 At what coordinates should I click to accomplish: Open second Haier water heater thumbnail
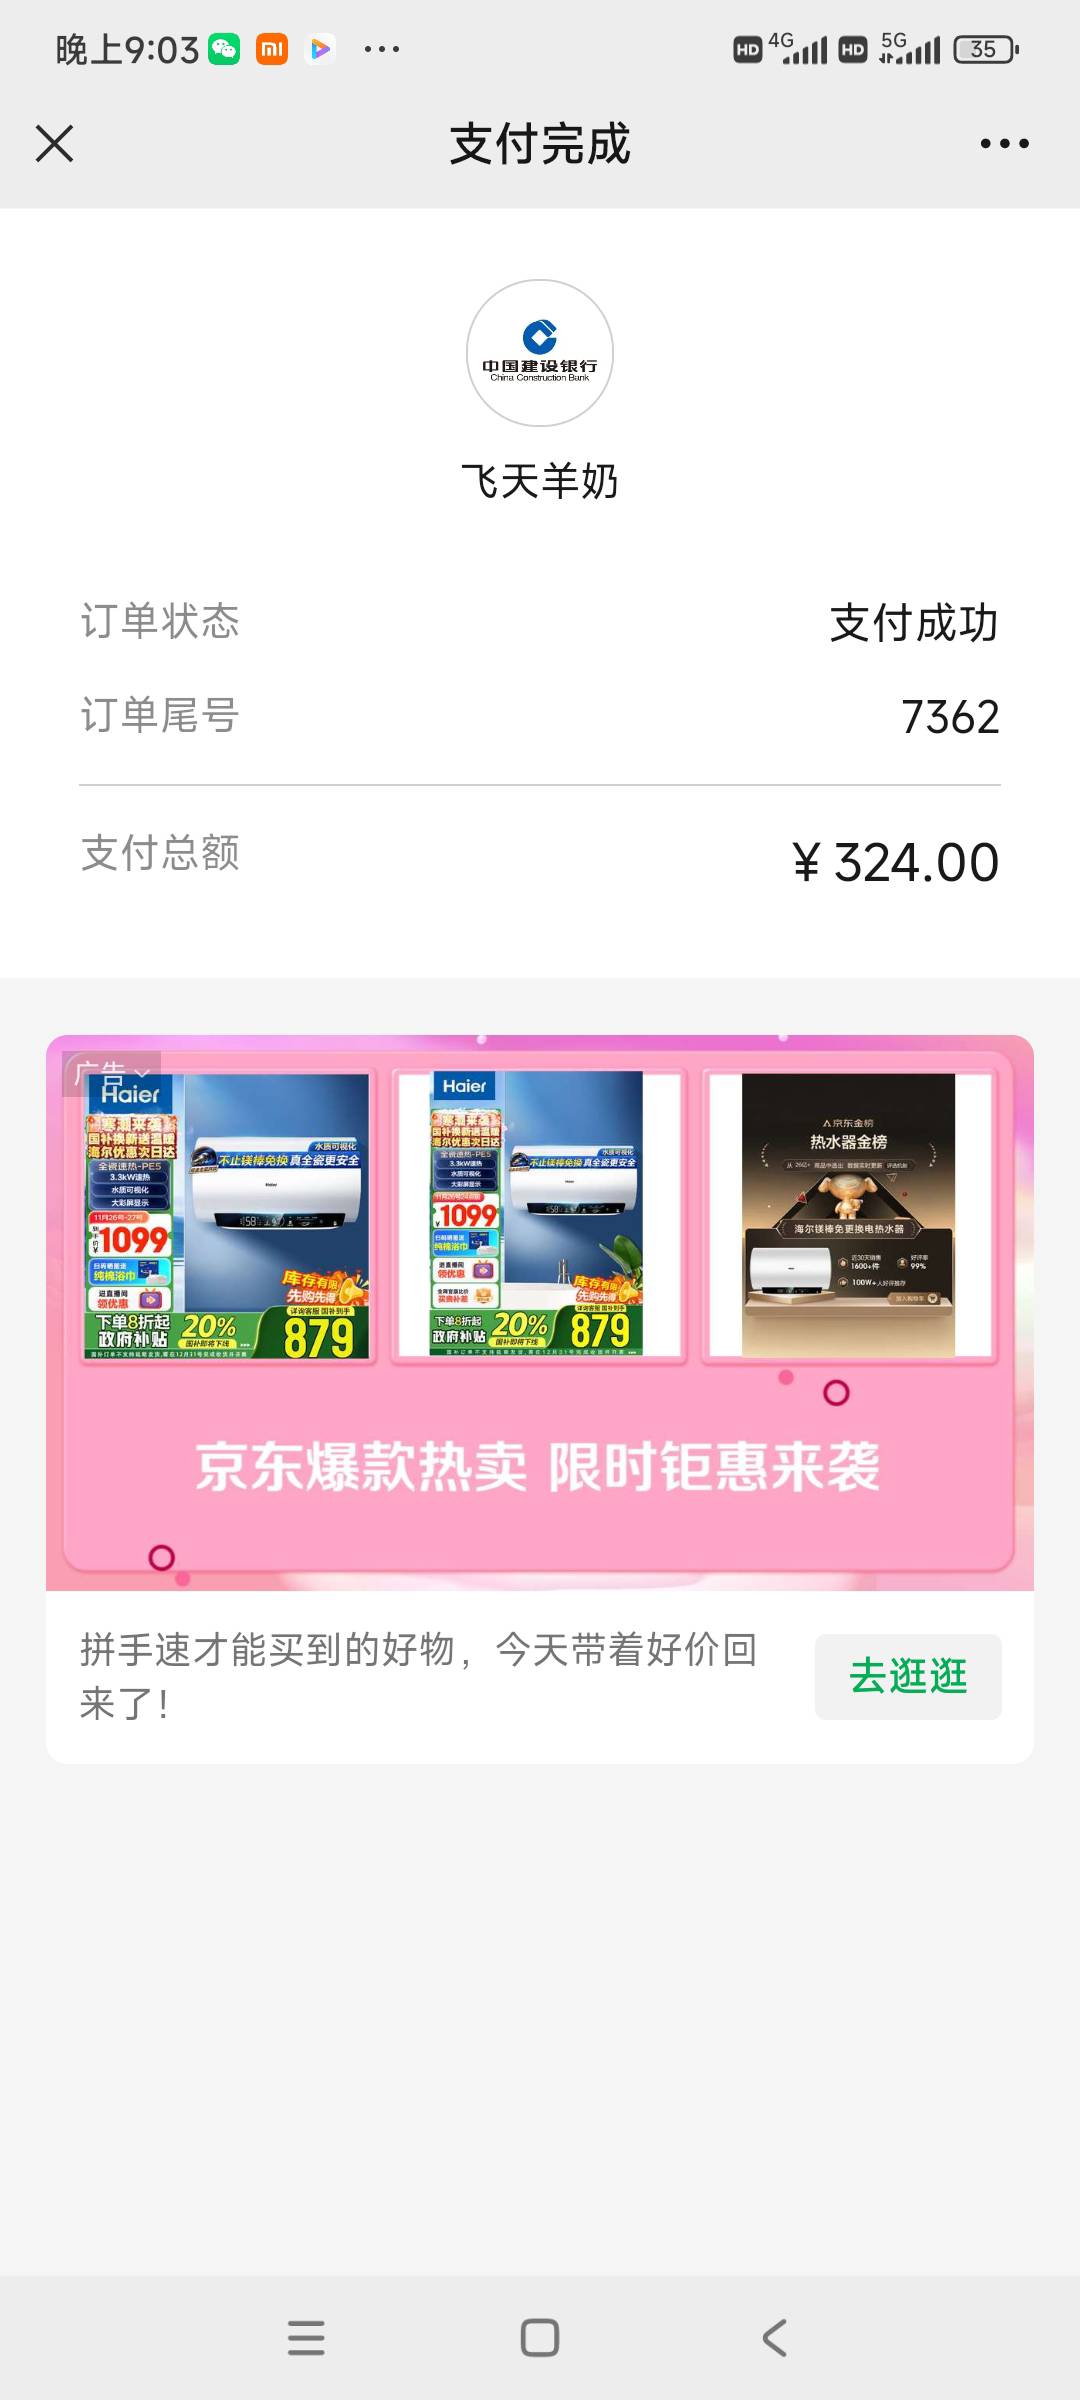pos(539,1215)
